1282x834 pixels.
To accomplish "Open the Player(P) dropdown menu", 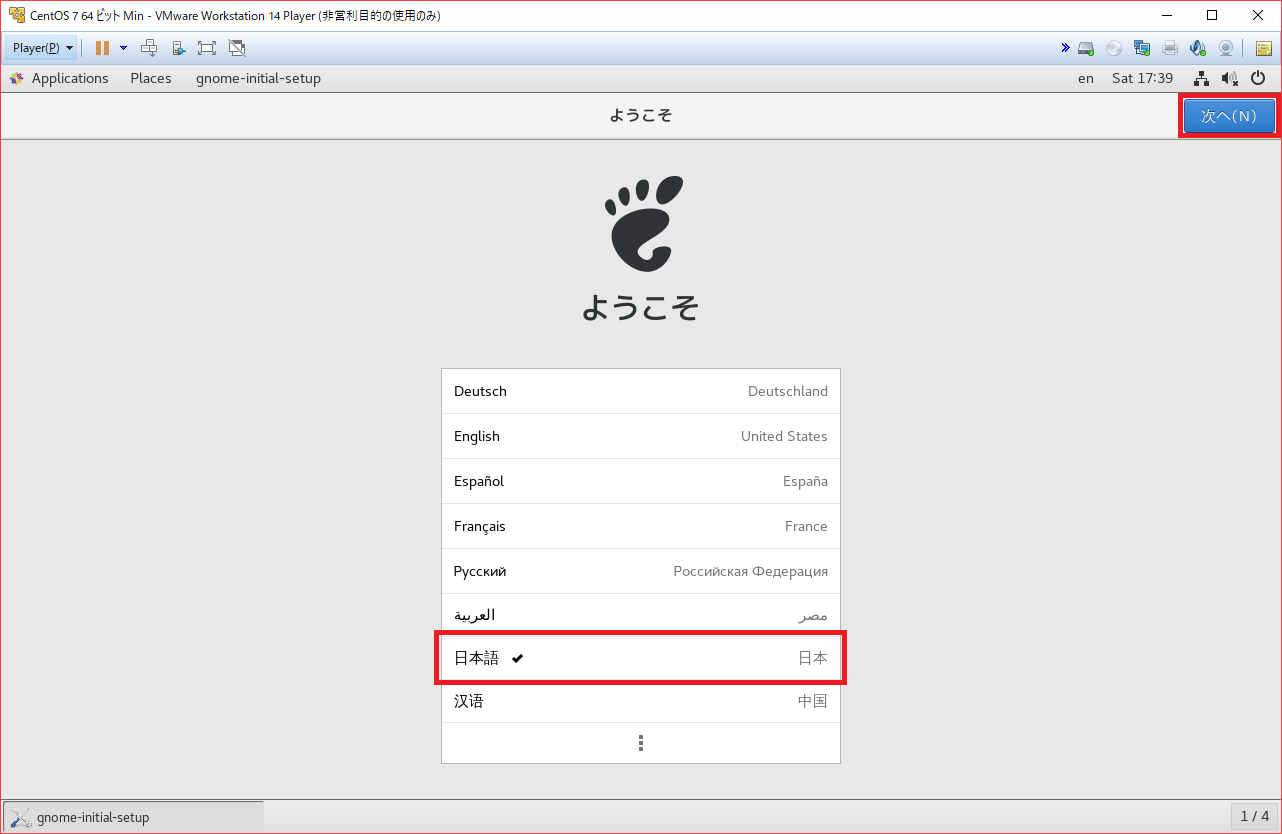I will 42,47.
